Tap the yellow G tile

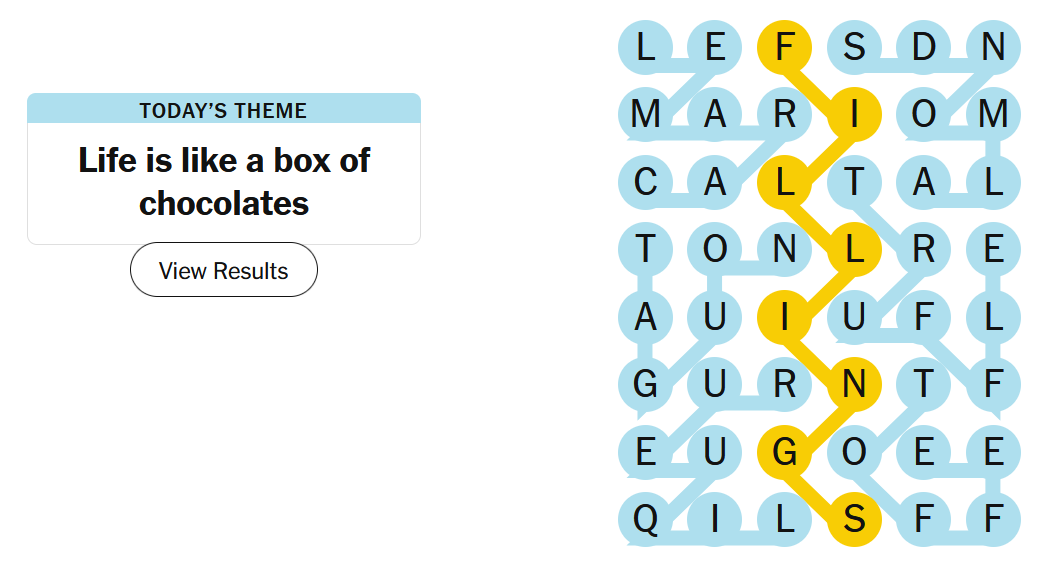(784, 452)
